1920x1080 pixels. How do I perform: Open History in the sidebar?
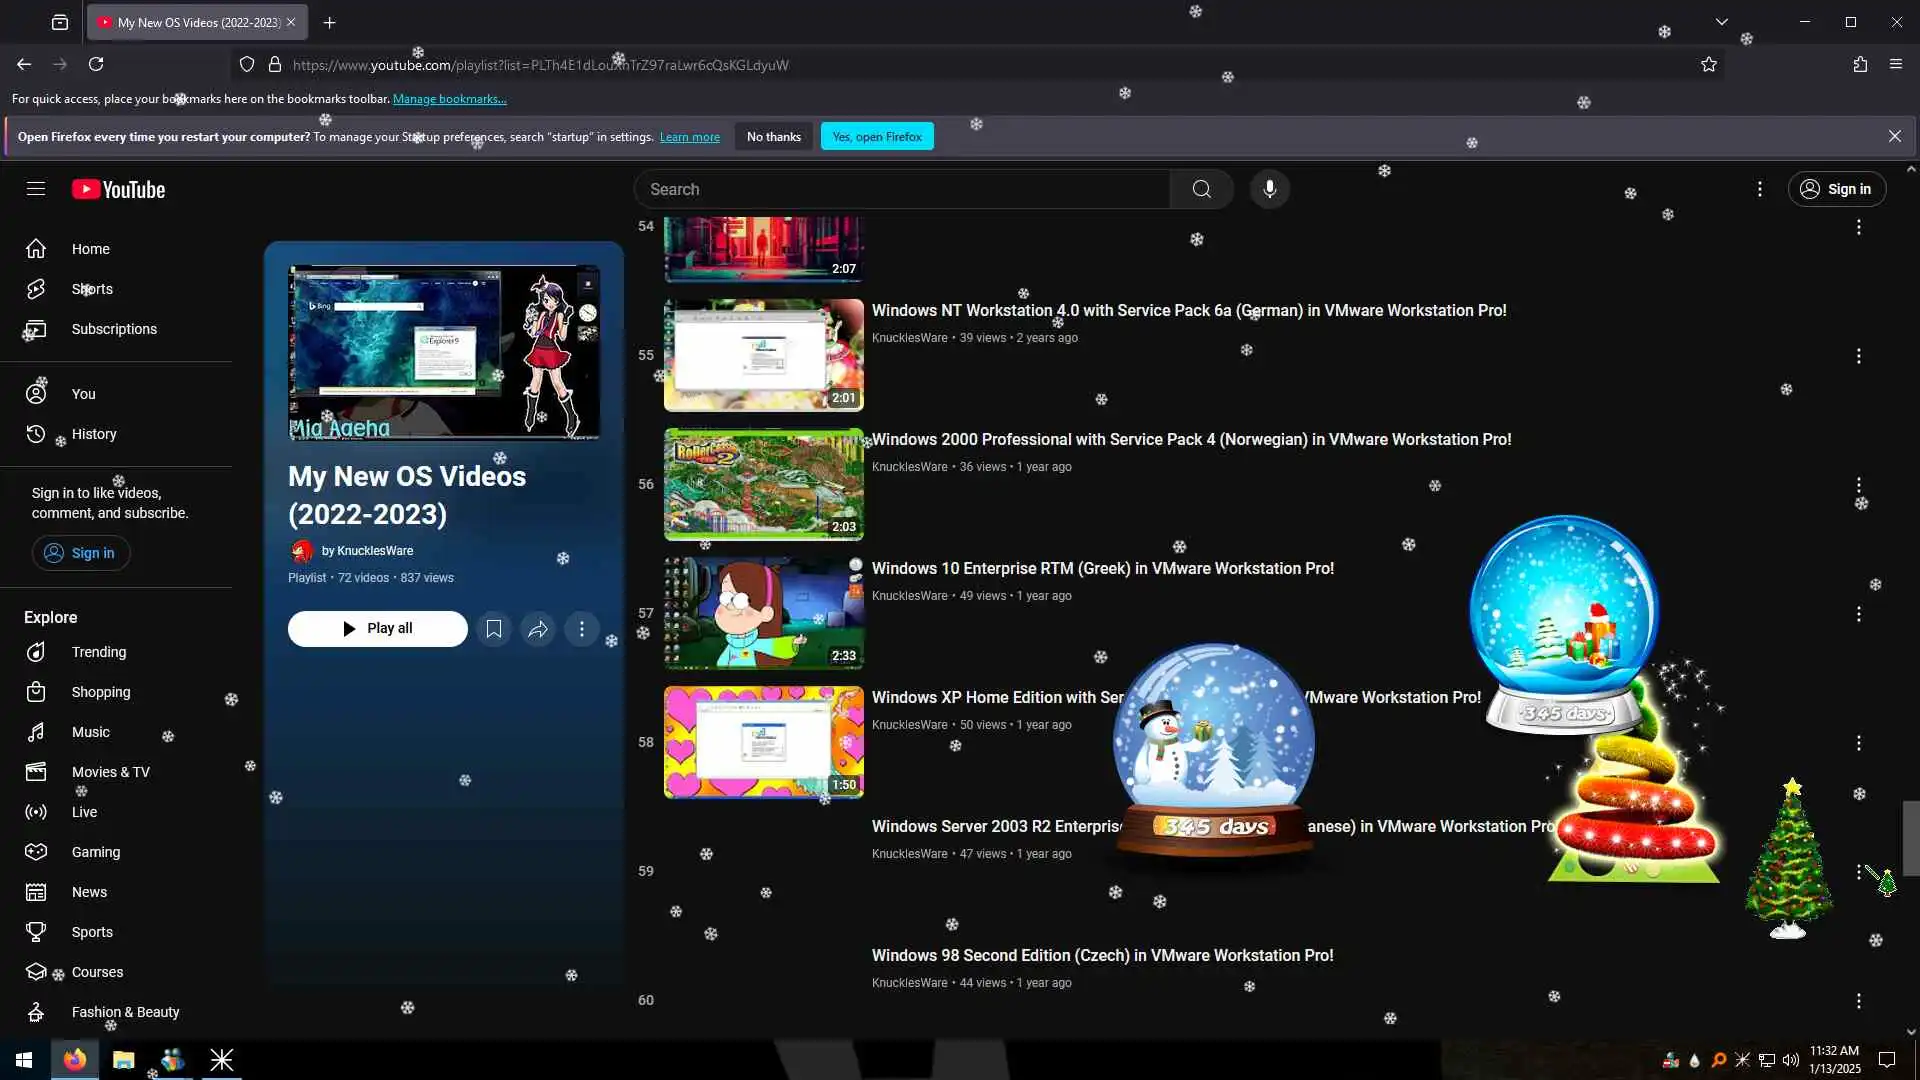coord(94,434)
